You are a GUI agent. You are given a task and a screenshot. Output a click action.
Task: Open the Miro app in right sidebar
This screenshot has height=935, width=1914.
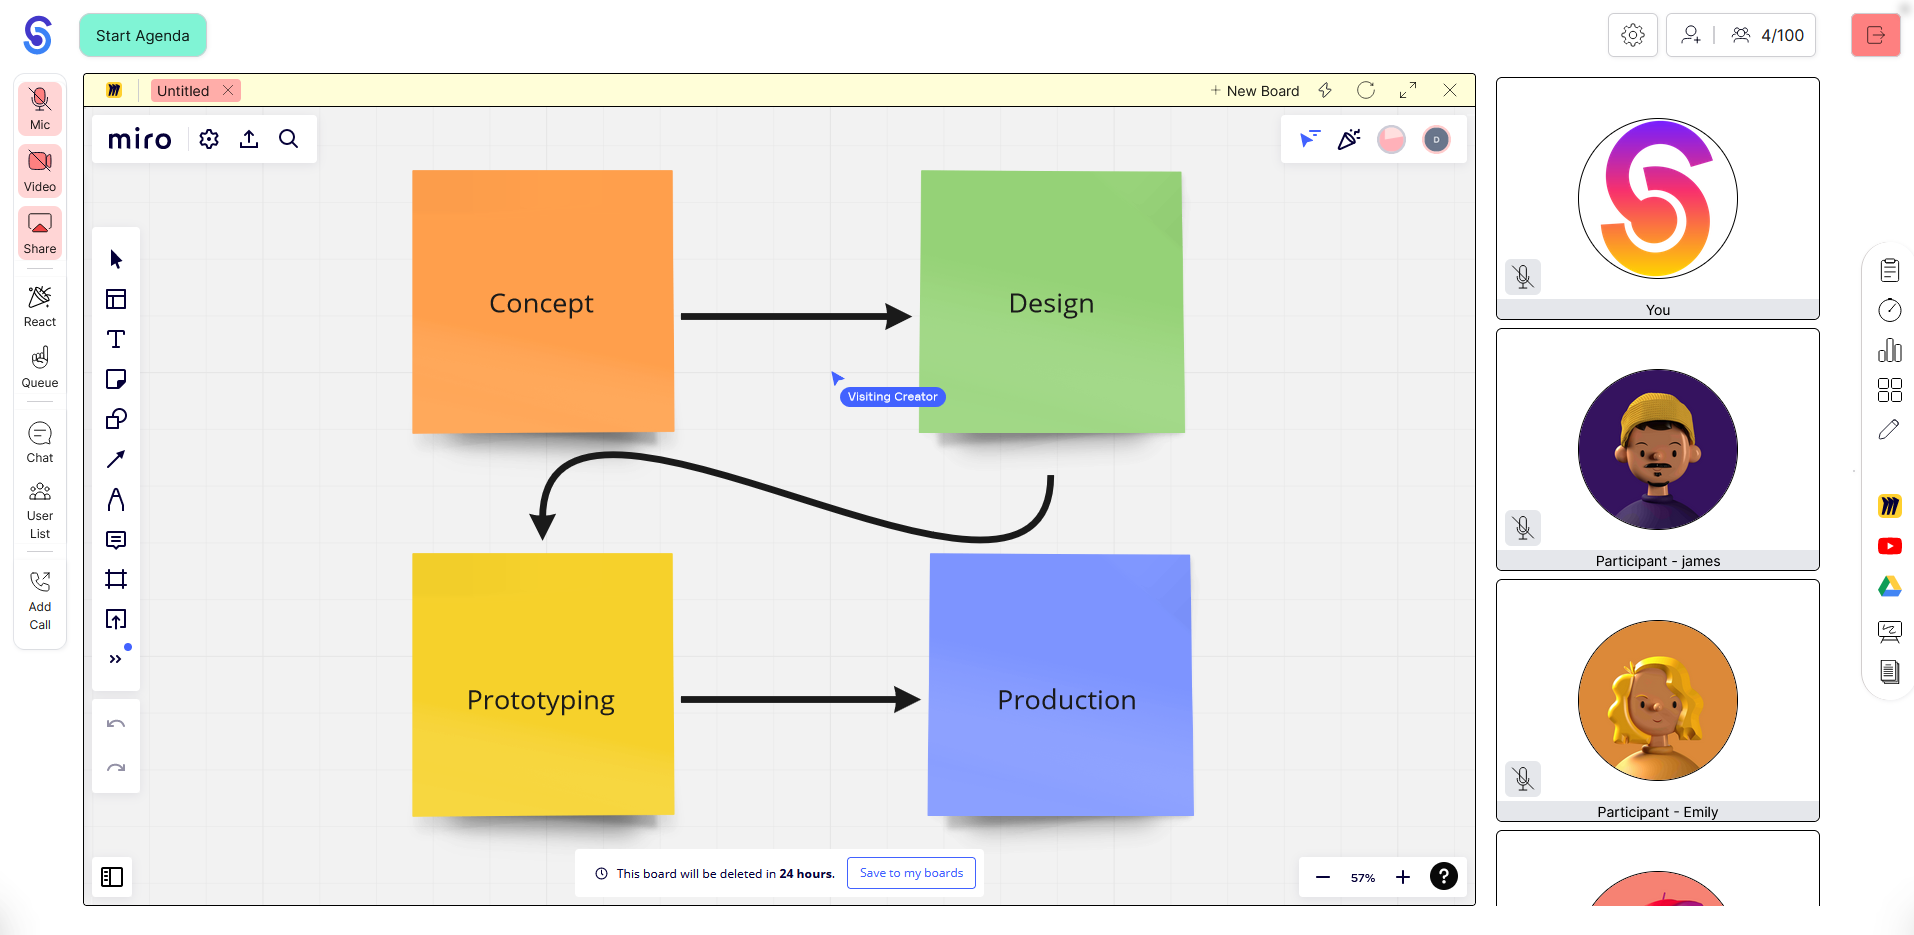click(x=1890, y=506)
